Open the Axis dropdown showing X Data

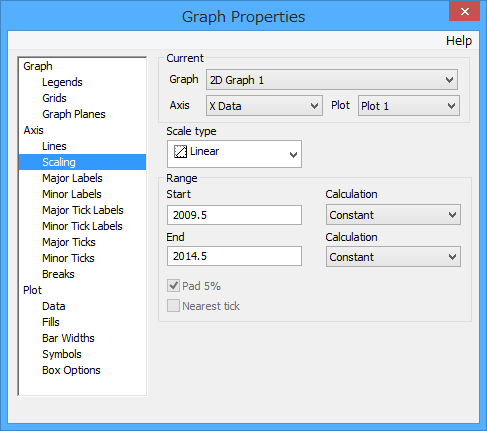[x=264, y=106]
